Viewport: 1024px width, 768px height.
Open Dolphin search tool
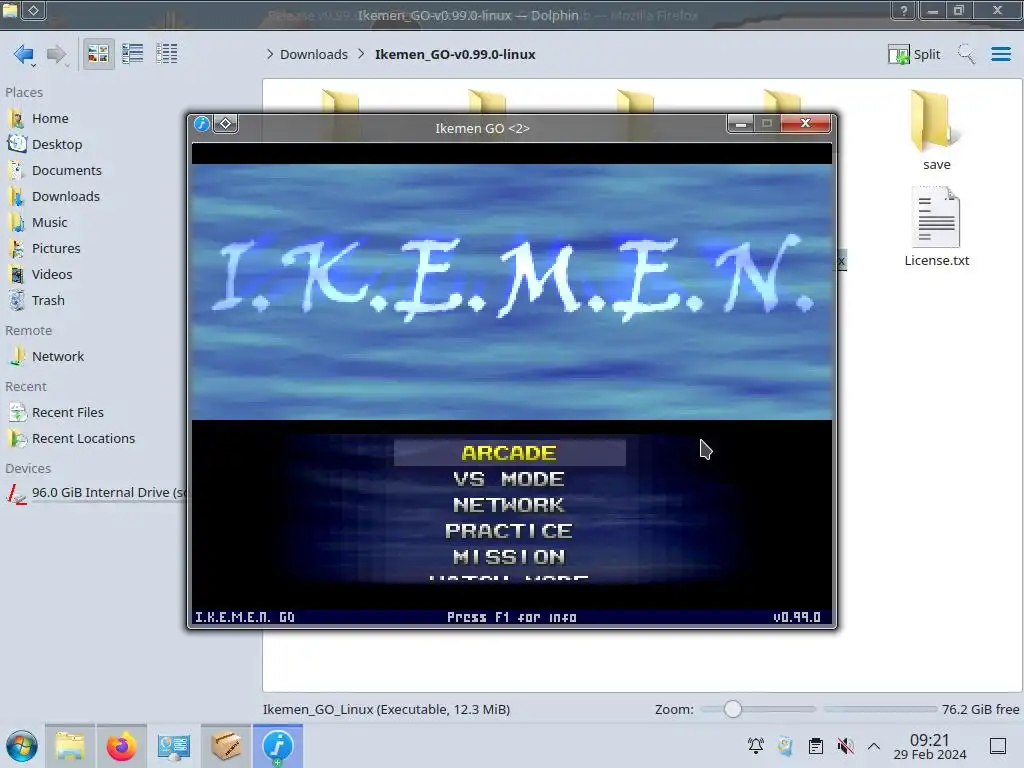(966, 54)
